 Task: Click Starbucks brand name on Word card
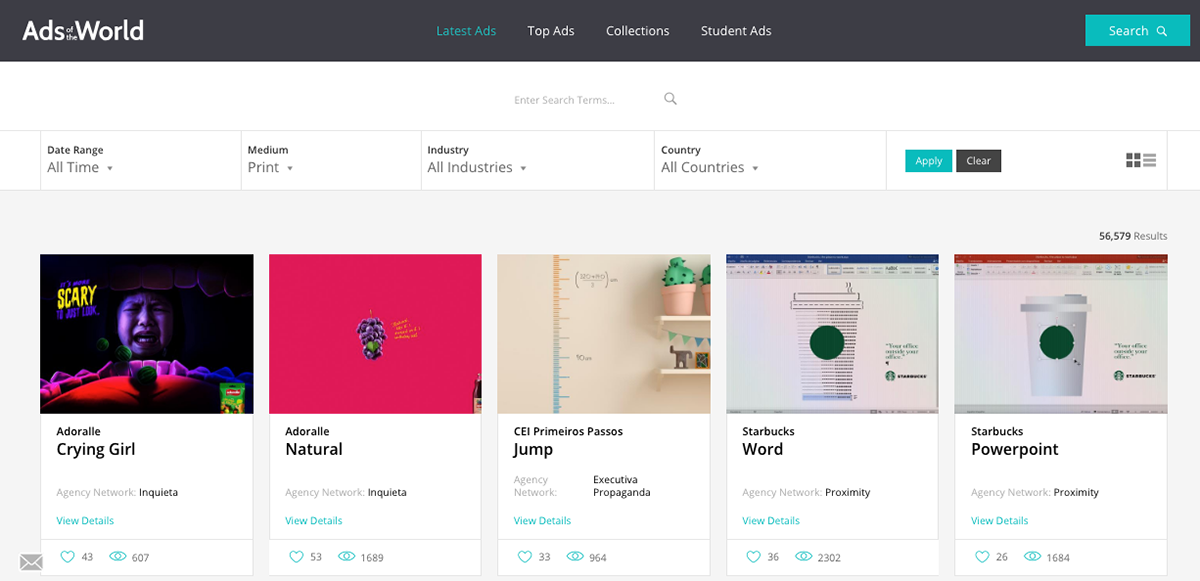pyautogui.click(x=768, y=431)
